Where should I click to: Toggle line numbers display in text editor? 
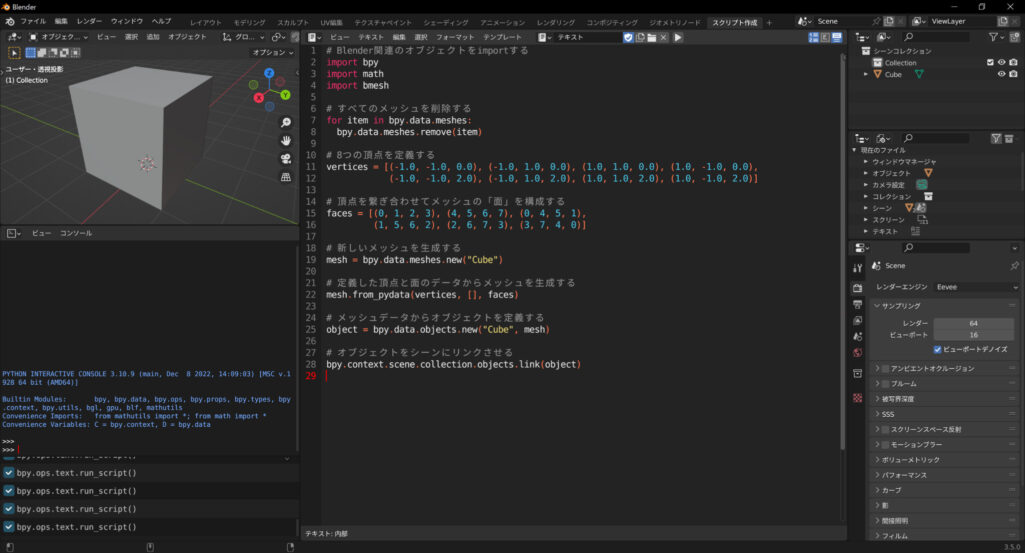(x=813, y=37)
